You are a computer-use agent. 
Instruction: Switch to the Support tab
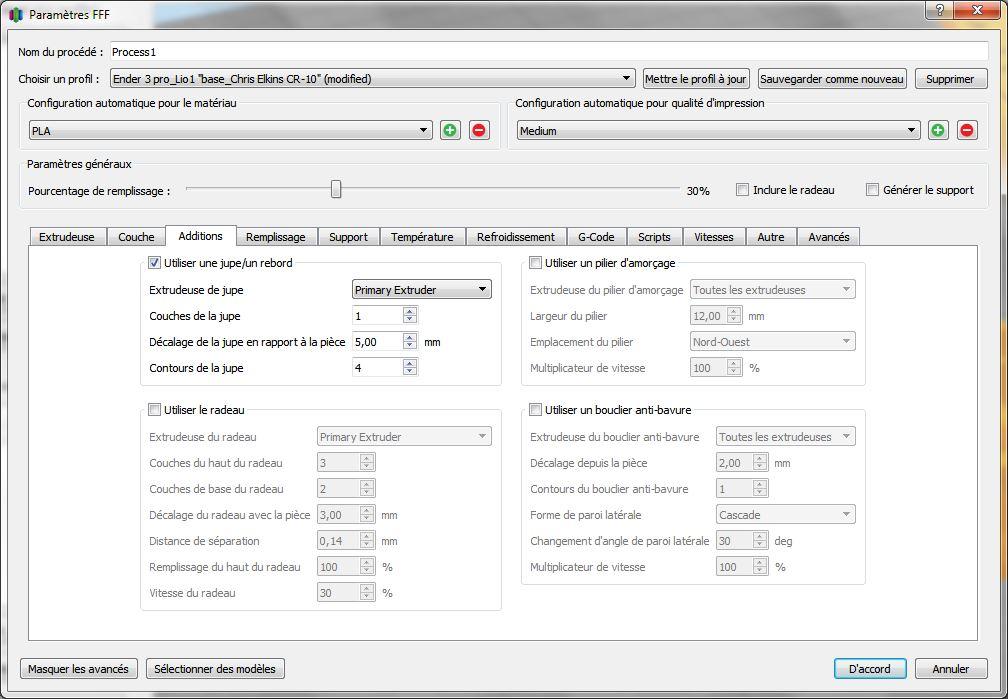(348, 237)
